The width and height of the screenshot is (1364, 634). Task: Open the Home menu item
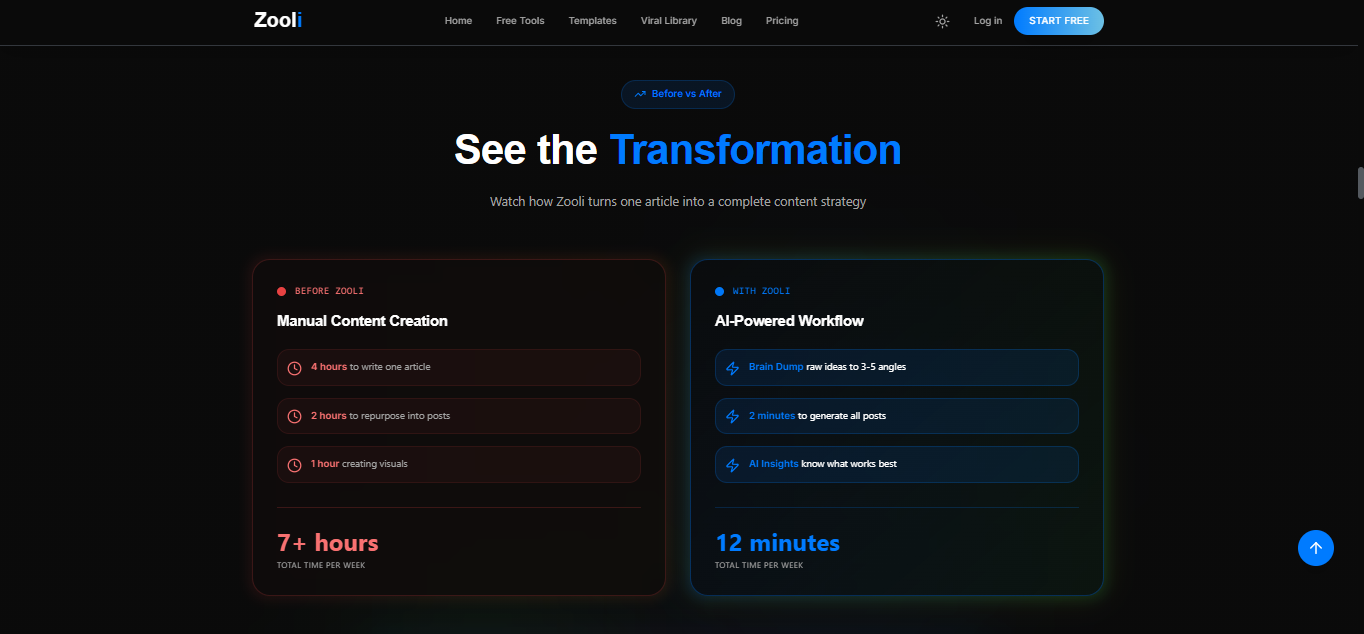[458, 21]
